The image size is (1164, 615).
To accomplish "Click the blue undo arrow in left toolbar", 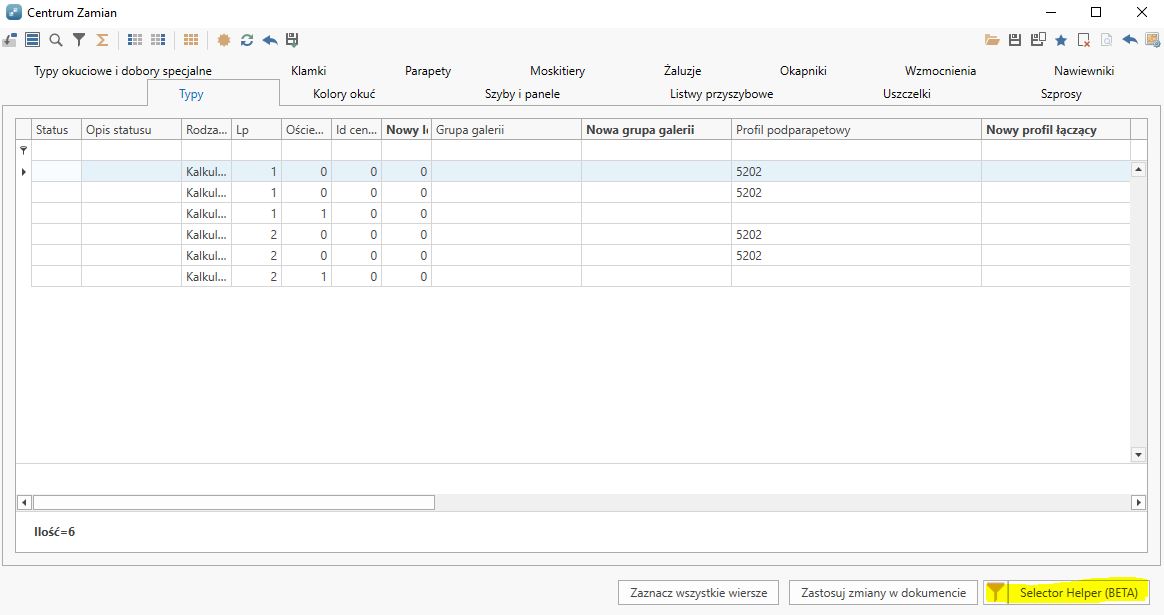I will (269, 40).
